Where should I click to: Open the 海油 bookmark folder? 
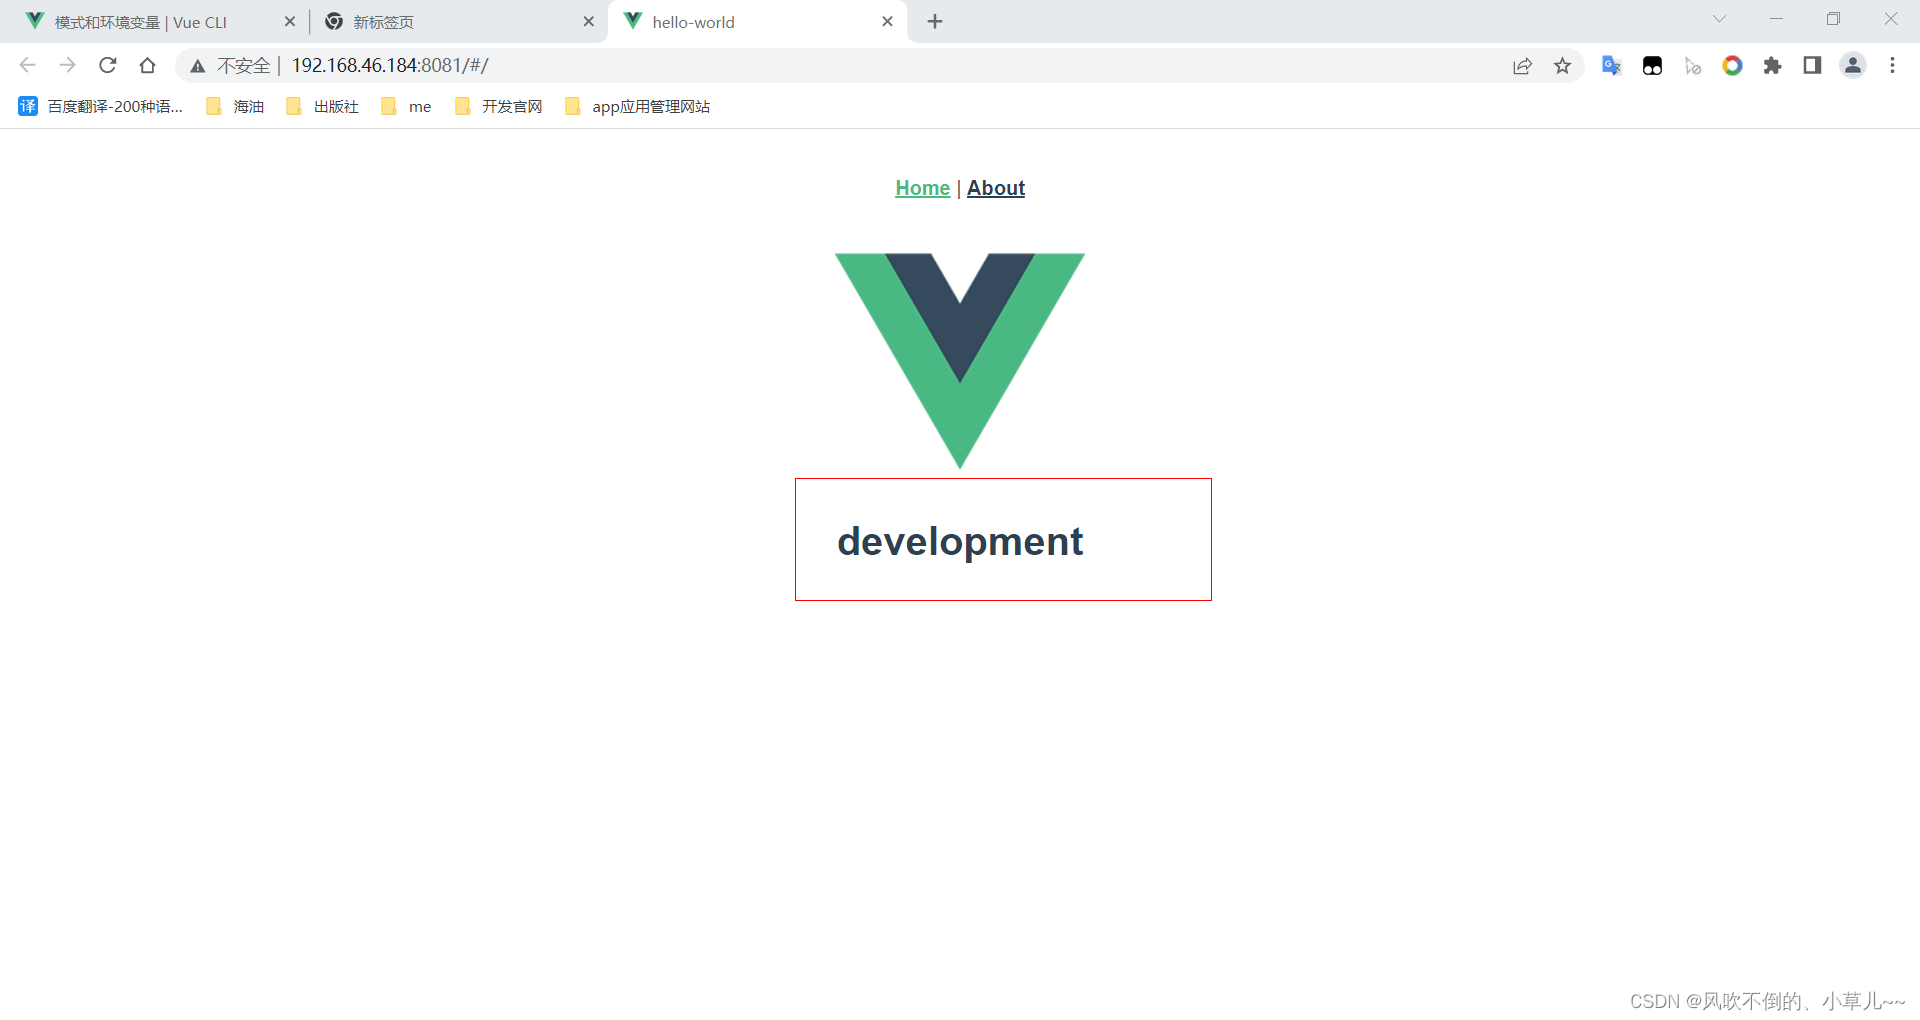pos(235,106)
